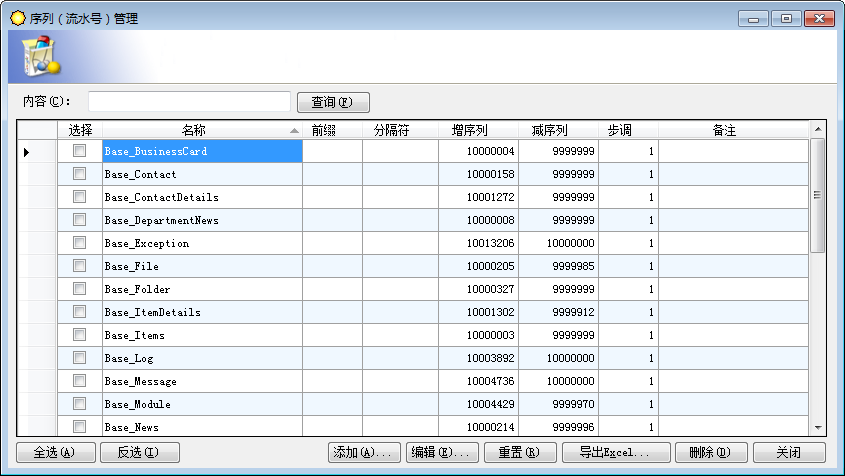Check the Base_Log checkbox
Screen dimensions: 845x476
(79, 357)
